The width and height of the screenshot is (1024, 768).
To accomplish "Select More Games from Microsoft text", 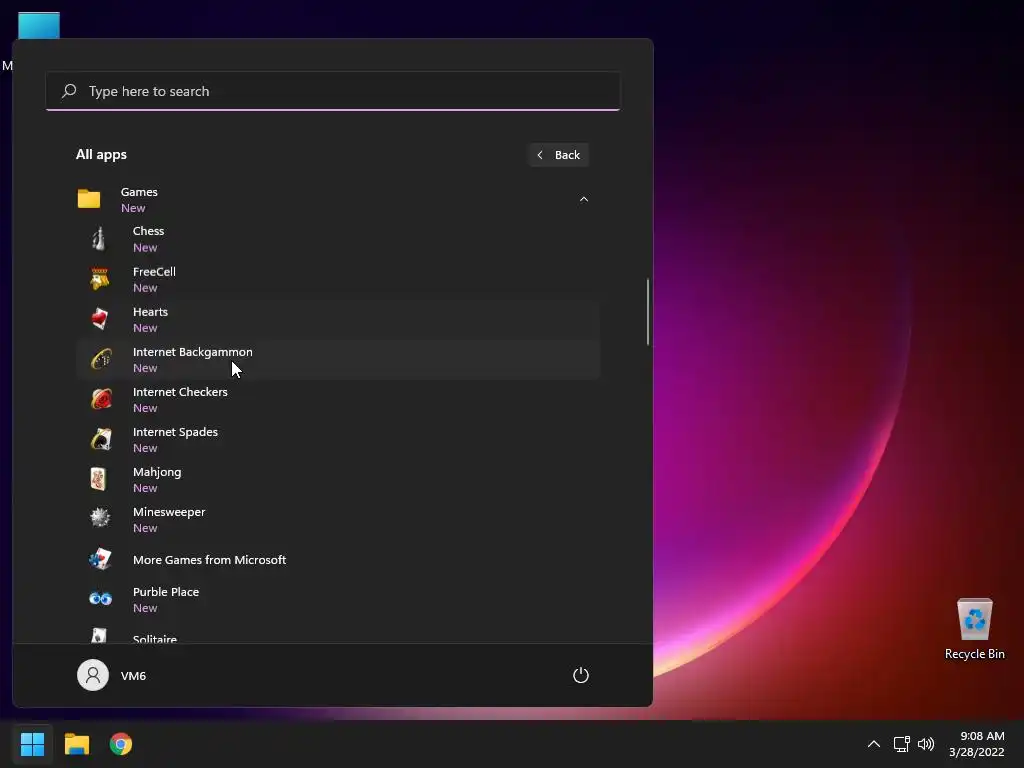I will (209, 560).
